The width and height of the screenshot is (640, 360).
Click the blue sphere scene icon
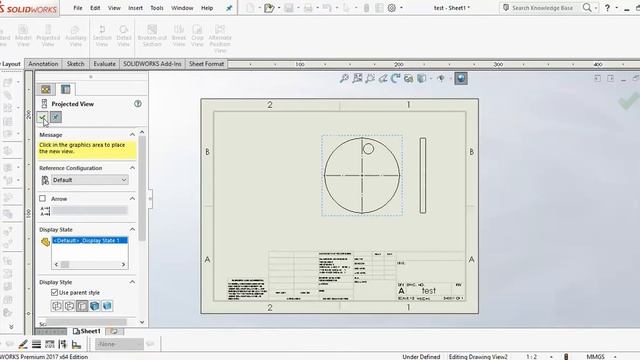pyautogui.click(x=461, y=78)
